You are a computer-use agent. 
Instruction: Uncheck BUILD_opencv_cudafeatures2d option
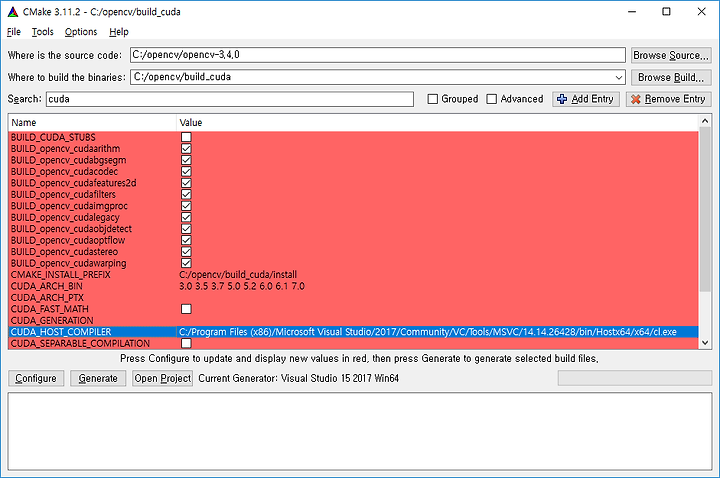(186, 183)
